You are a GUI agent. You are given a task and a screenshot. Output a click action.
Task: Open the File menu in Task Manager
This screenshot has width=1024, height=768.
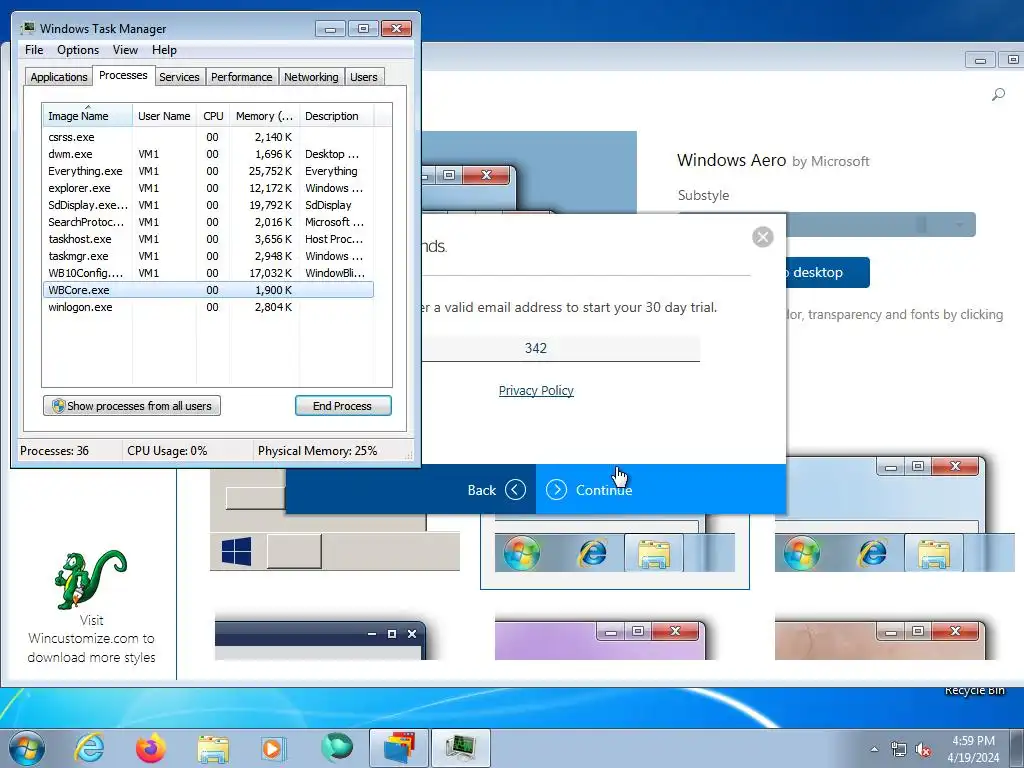pos(34,50)
